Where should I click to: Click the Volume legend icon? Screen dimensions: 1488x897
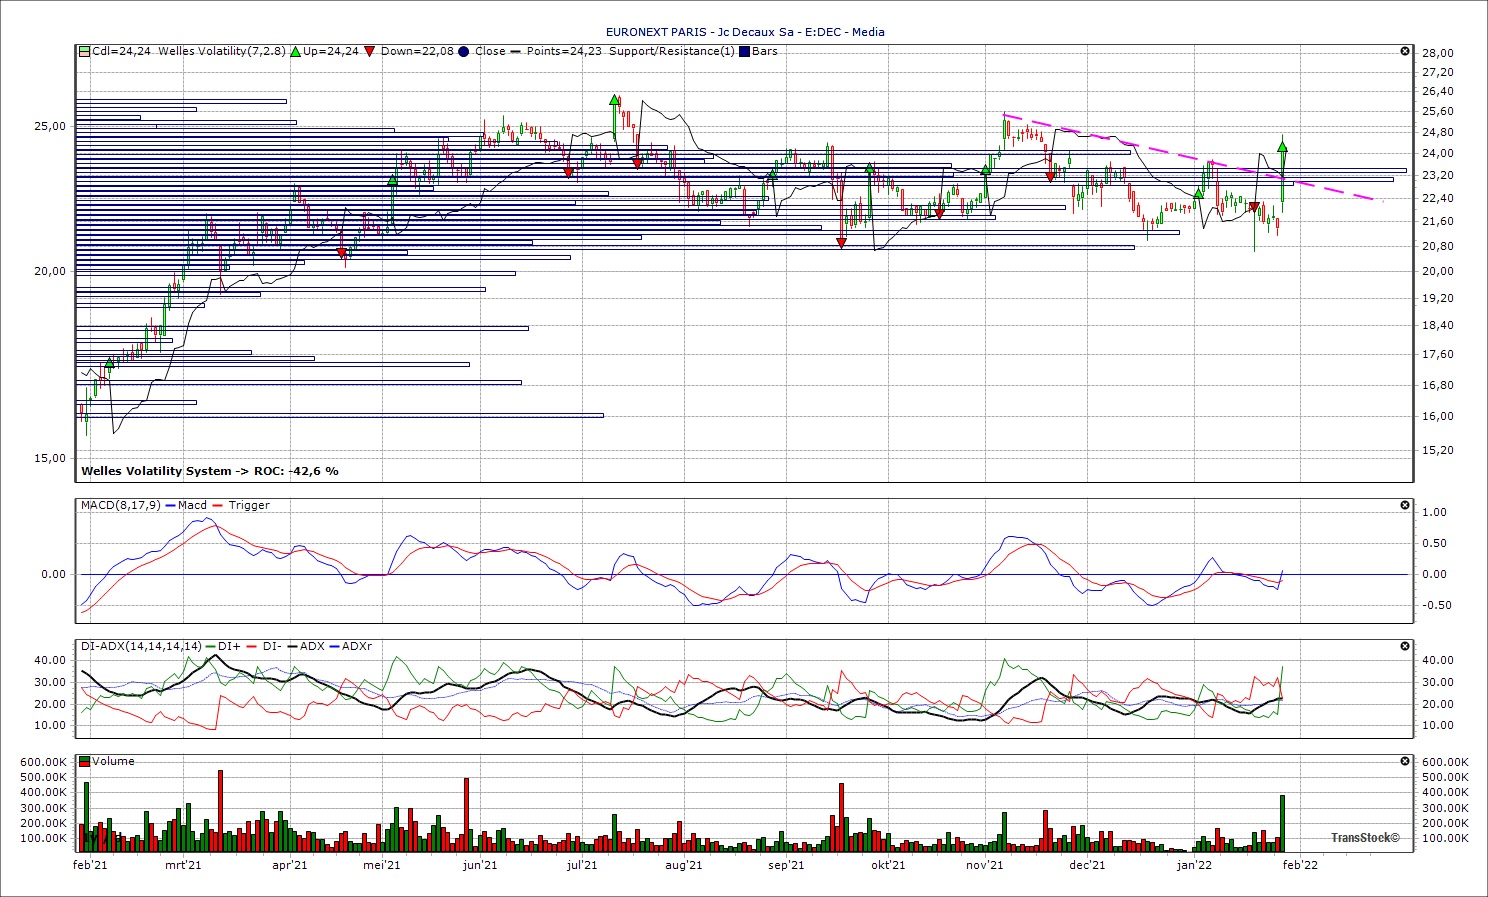85,761
